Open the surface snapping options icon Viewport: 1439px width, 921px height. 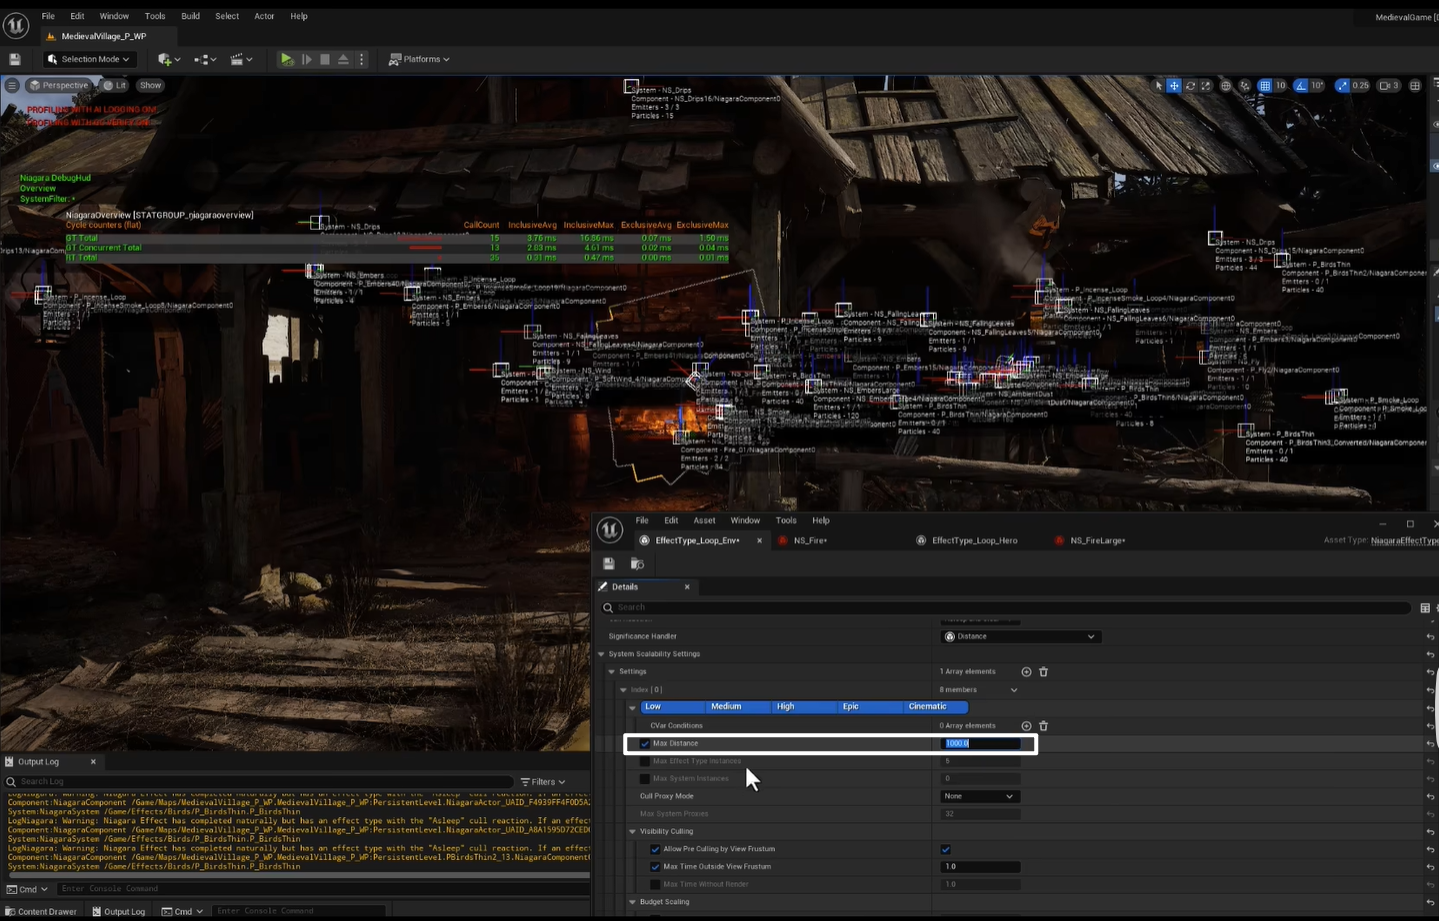pos(1245,86)
